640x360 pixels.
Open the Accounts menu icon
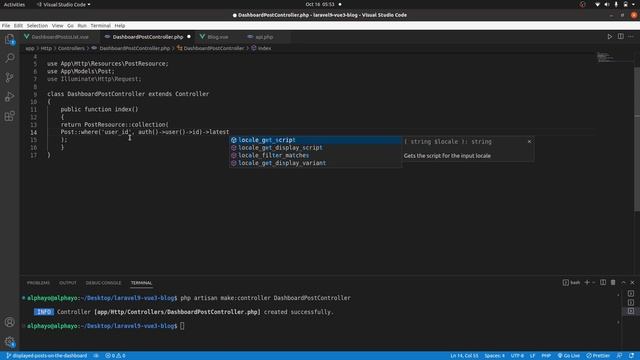[9, 322]
